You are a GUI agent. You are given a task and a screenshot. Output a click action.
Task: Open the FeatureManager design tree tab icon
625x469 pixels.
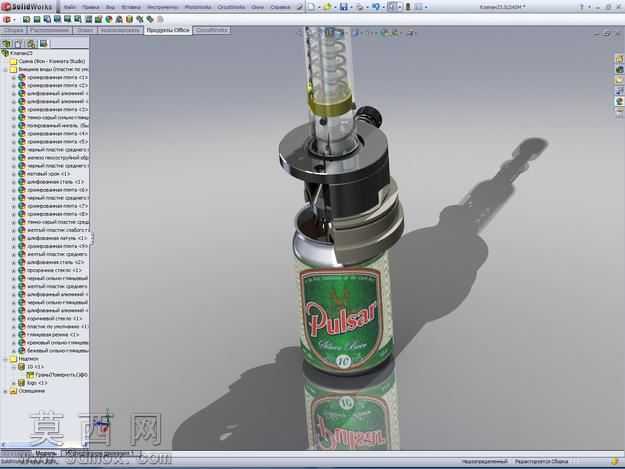click(6, 43)
